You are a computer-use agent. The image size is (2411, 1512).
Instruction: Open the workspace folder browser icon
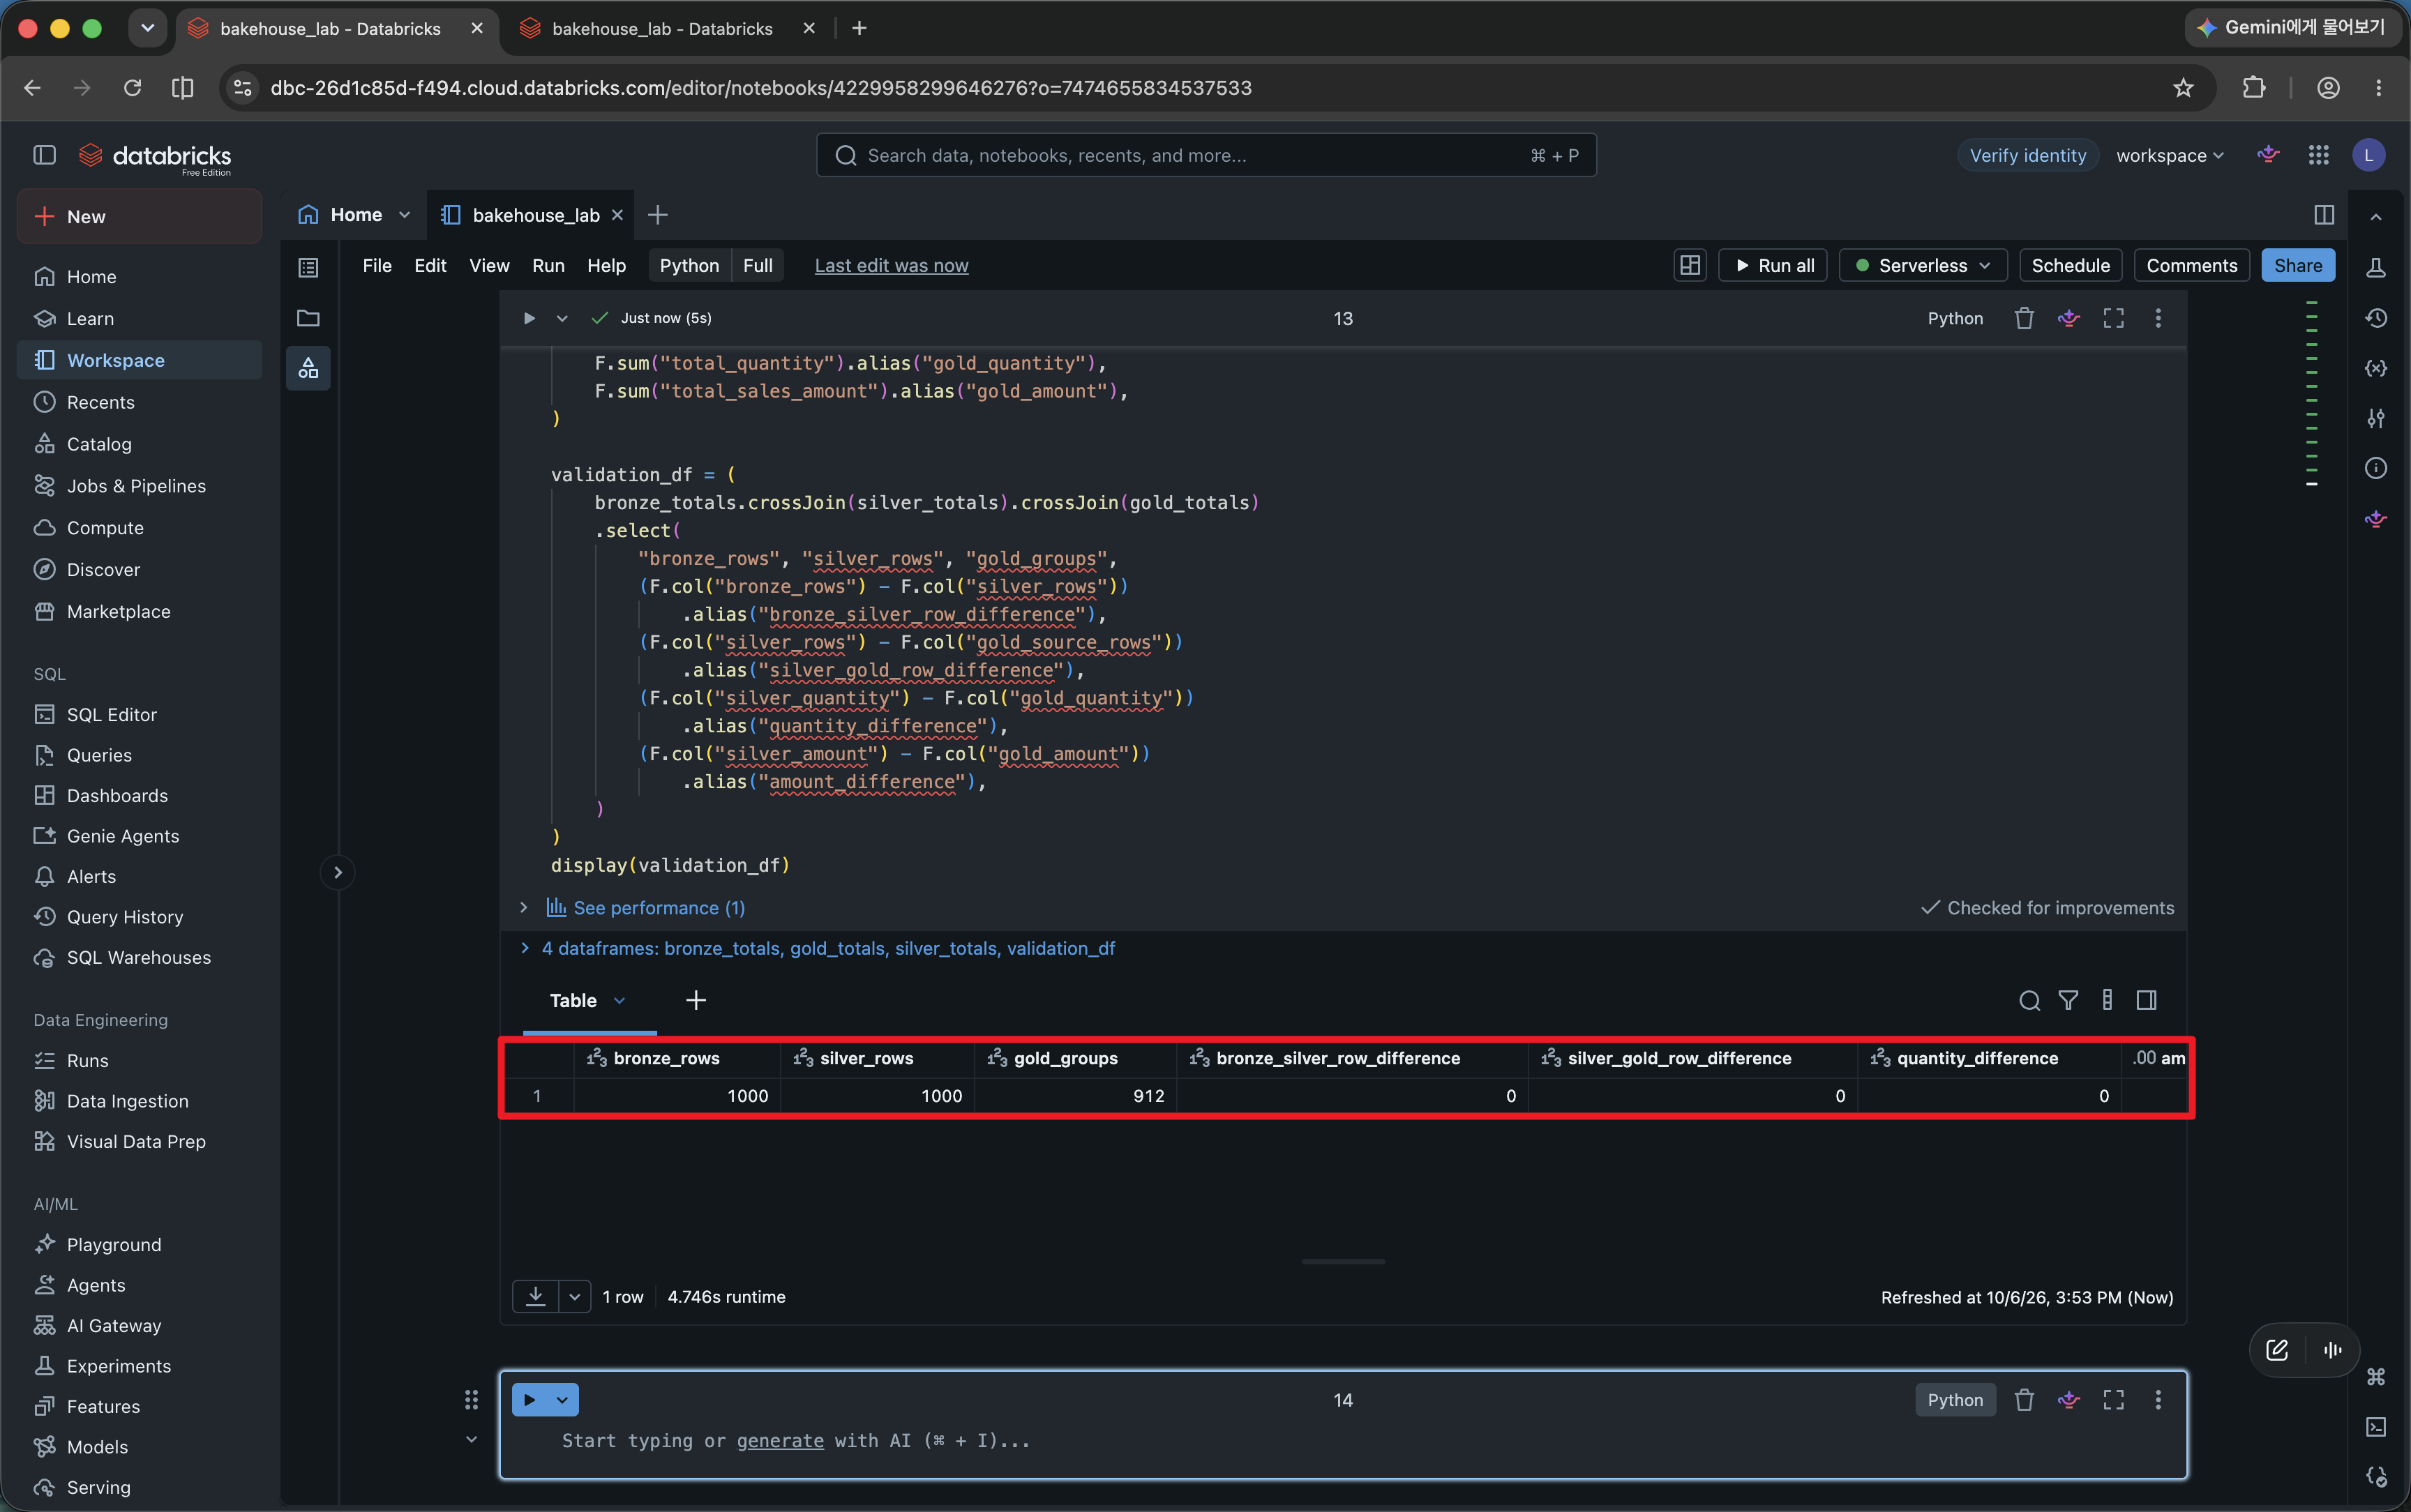(308, 318)
